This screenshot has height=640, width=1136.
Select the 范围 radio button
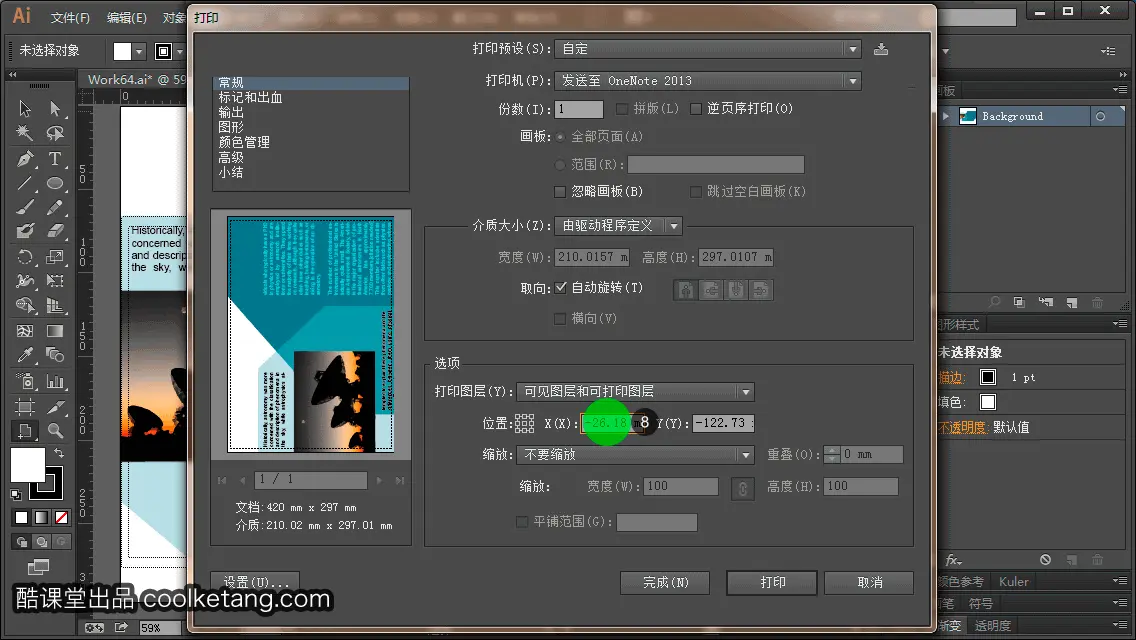(x=559, y=165)
